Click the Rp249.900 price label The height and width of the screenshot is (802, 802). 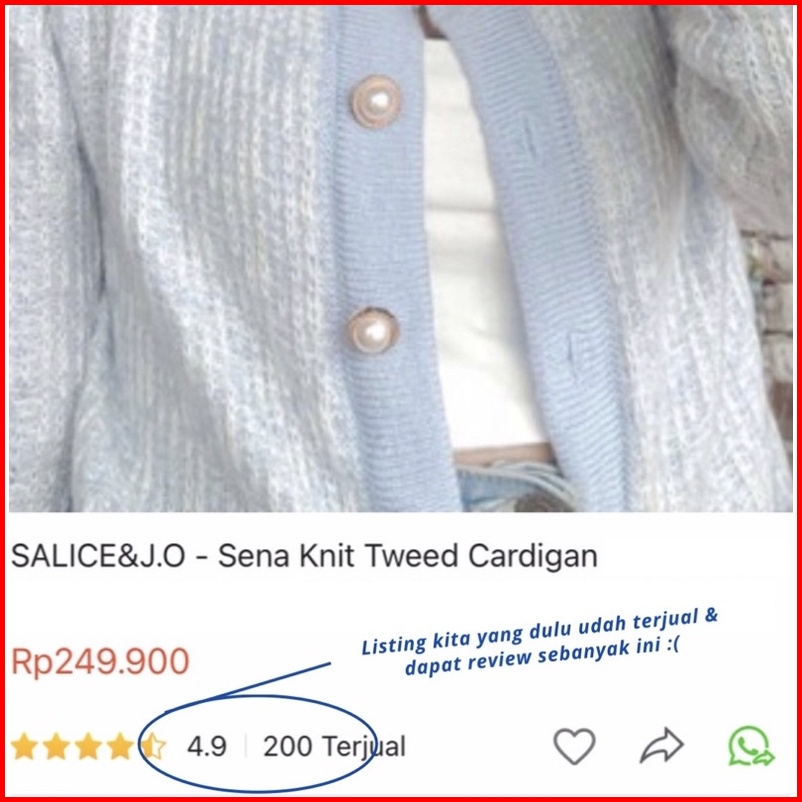coord(100,661)
